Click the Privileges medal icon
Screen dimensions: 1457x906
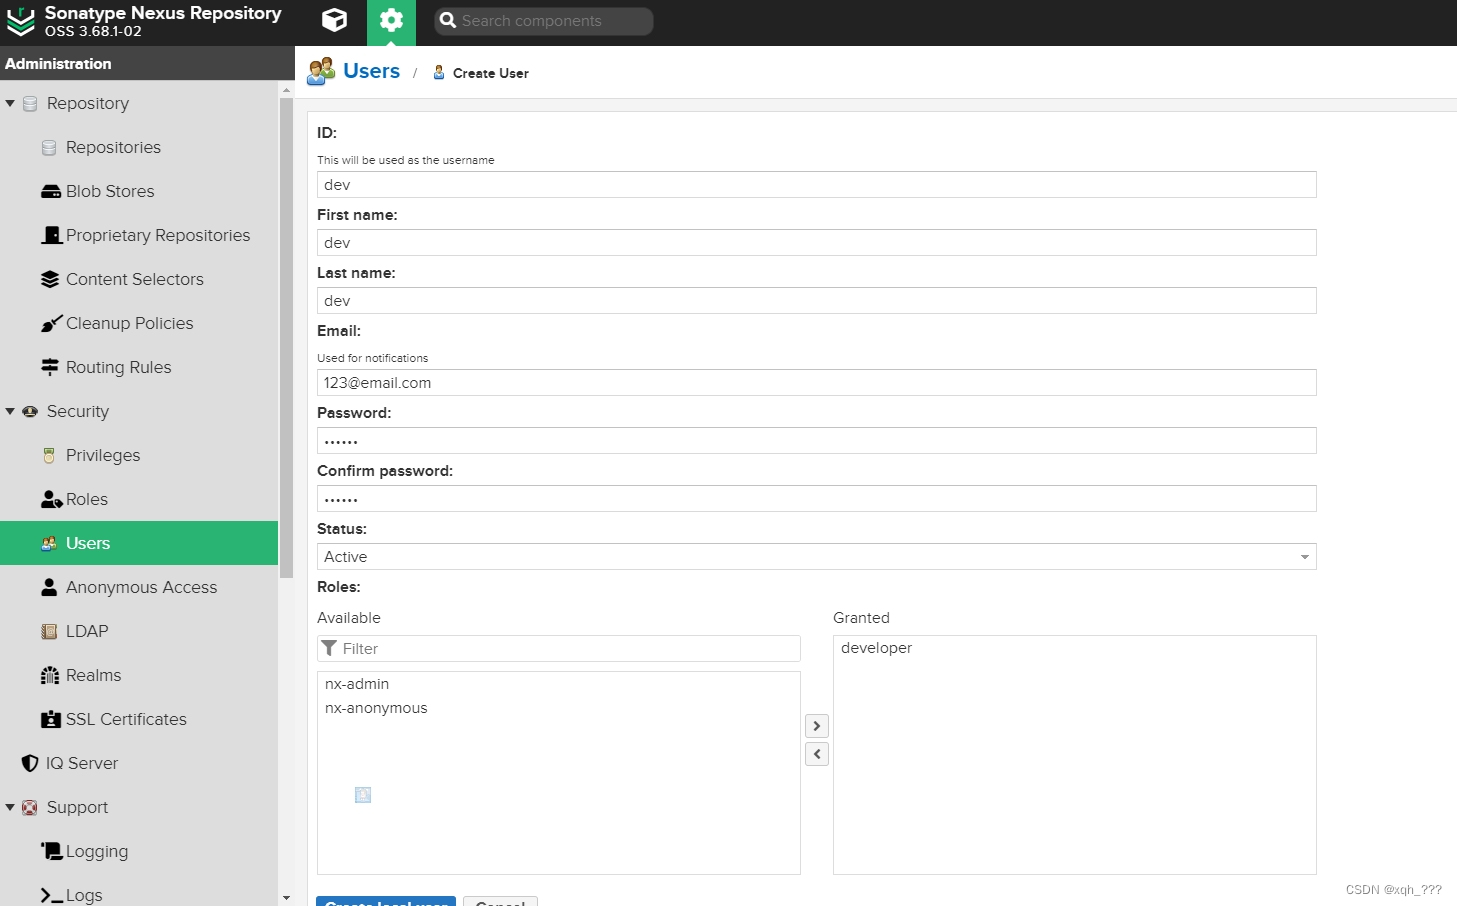pyautogui.click(x=49, y=455)
